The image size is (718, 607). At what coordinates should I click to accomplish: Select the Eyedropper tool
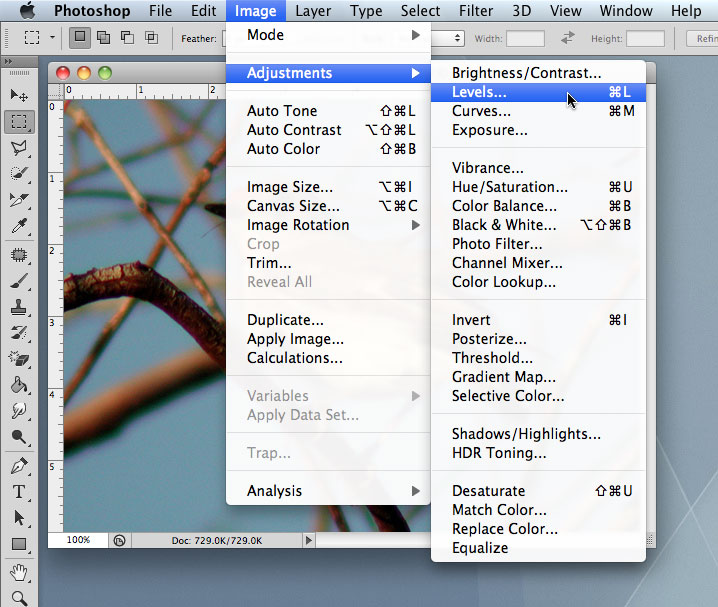[19, 226]
